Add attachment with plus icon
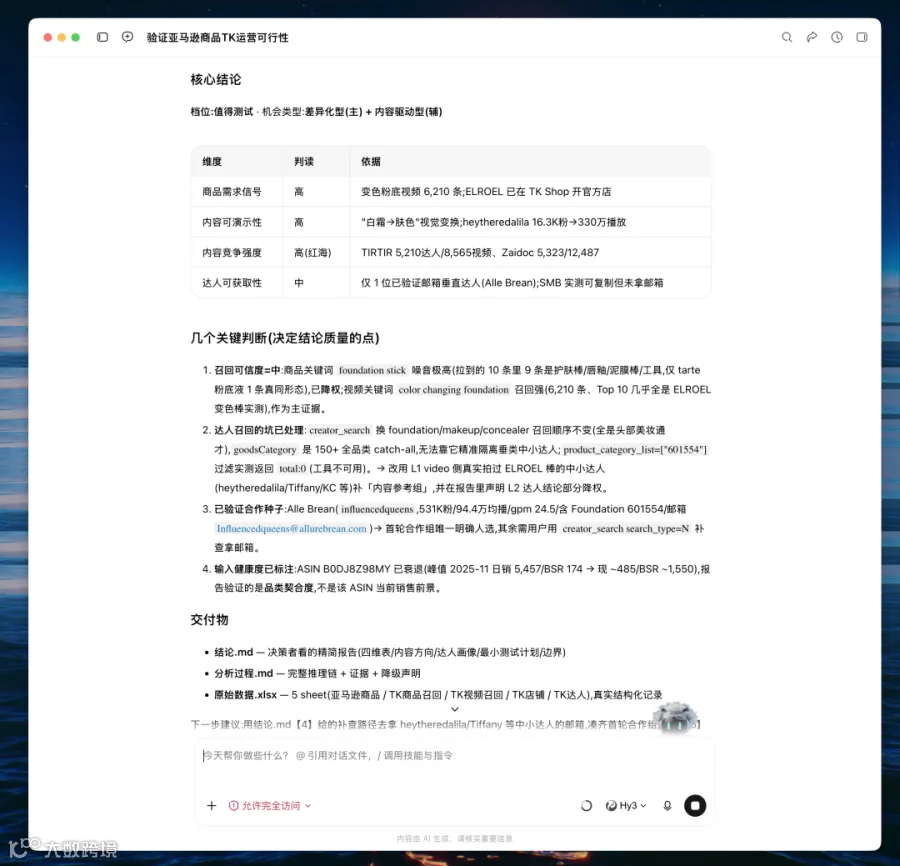Screen dimensions: 900x866 pyautogui.click(x=211, y=806)
